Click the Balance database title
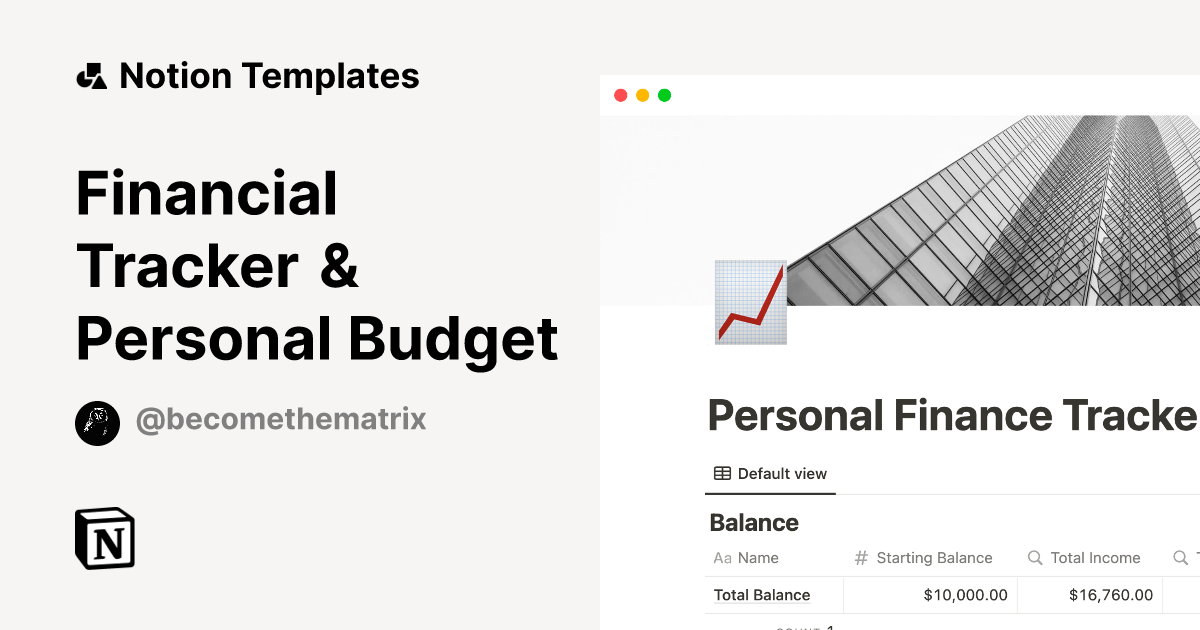 (x=753, y=522)
